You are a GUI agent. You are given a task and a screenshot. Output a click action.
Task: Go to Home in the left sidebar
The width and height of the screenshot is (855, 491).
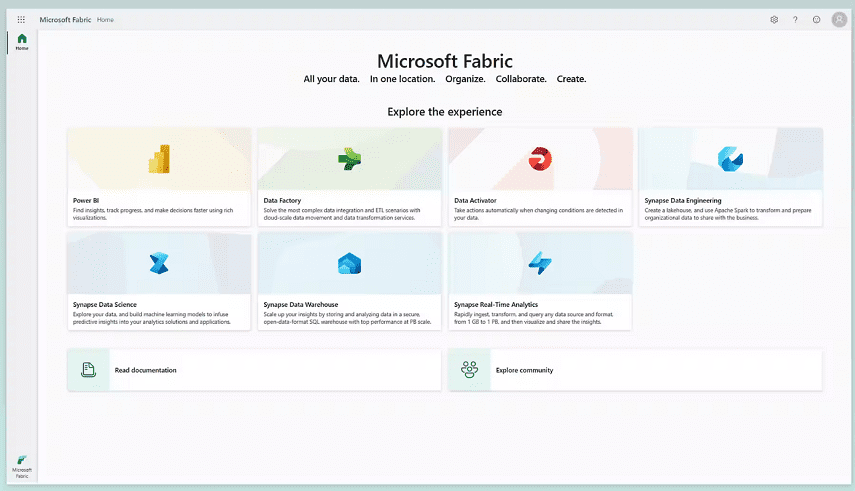22,41
